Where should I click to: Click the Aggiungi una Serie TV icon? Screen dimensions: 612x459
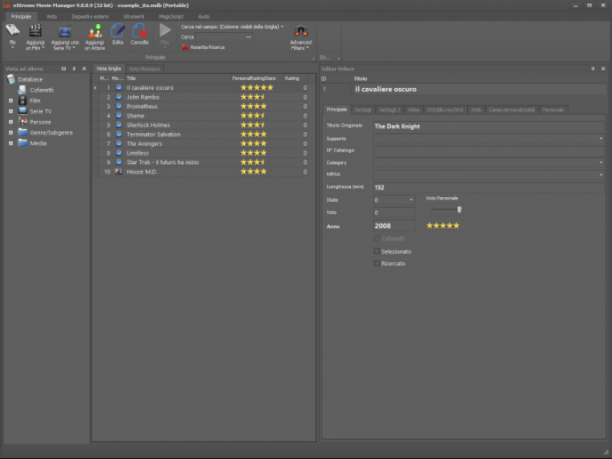tap(65, 31)
